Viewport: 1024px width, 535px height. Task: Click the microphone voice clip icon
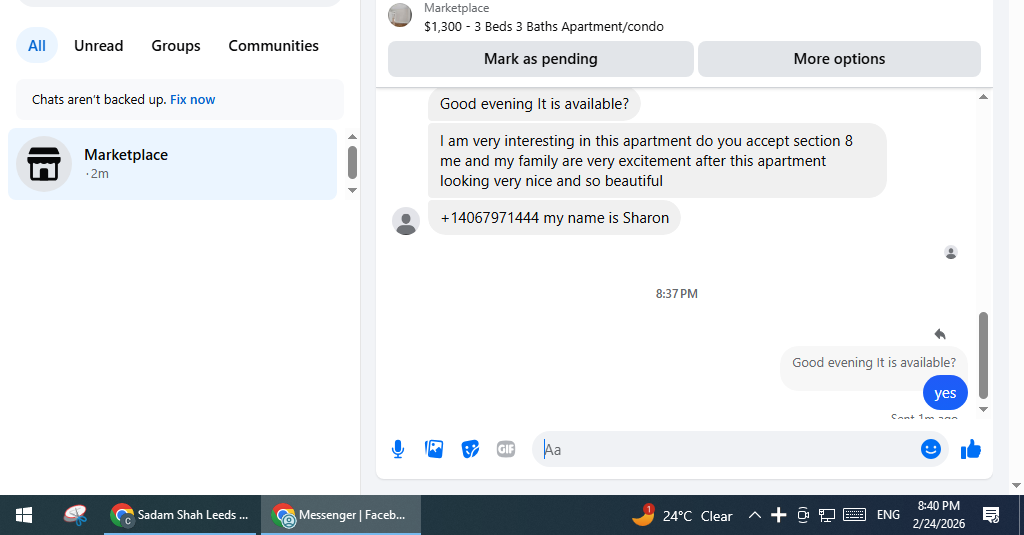(x=398, y=449)
